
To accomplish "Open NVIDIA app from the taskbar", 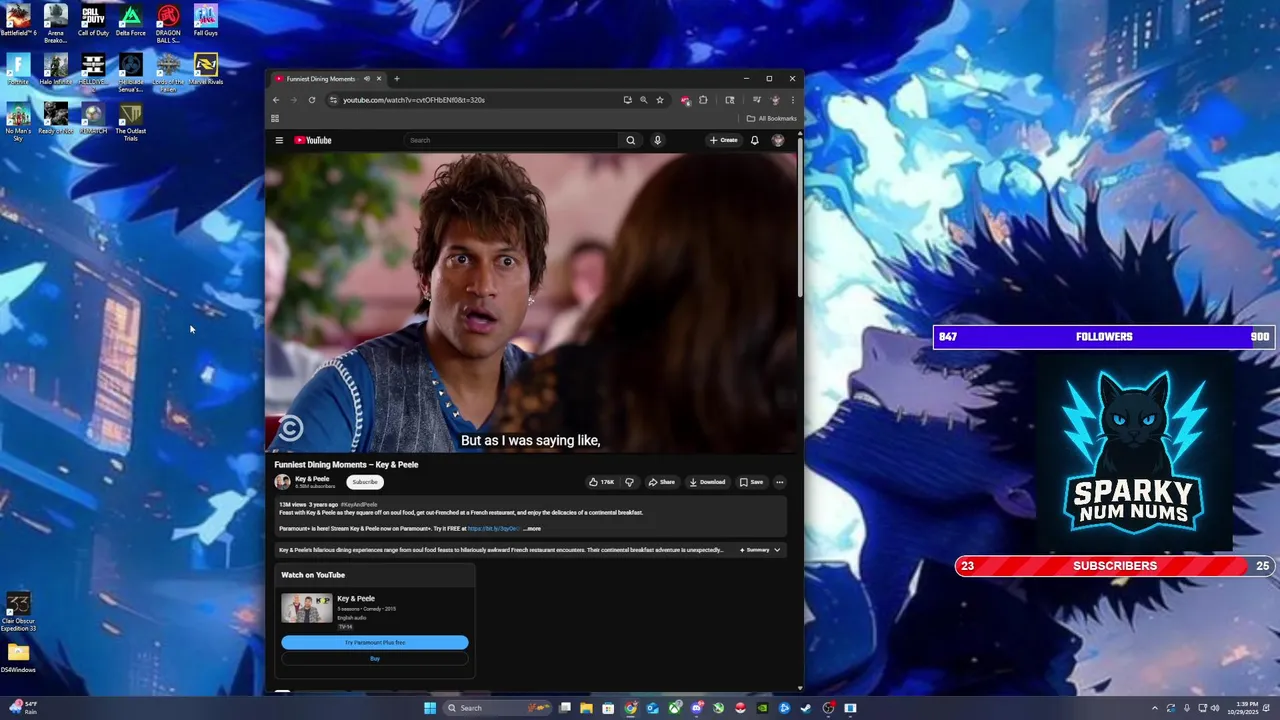I will pyautogui.click(x=763, y=708).
